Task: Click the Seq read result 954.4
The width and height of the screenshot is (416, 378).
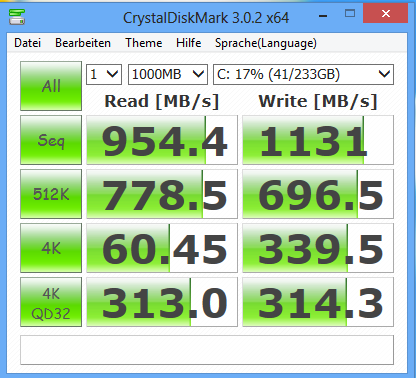Action: (x=162, y=140)
